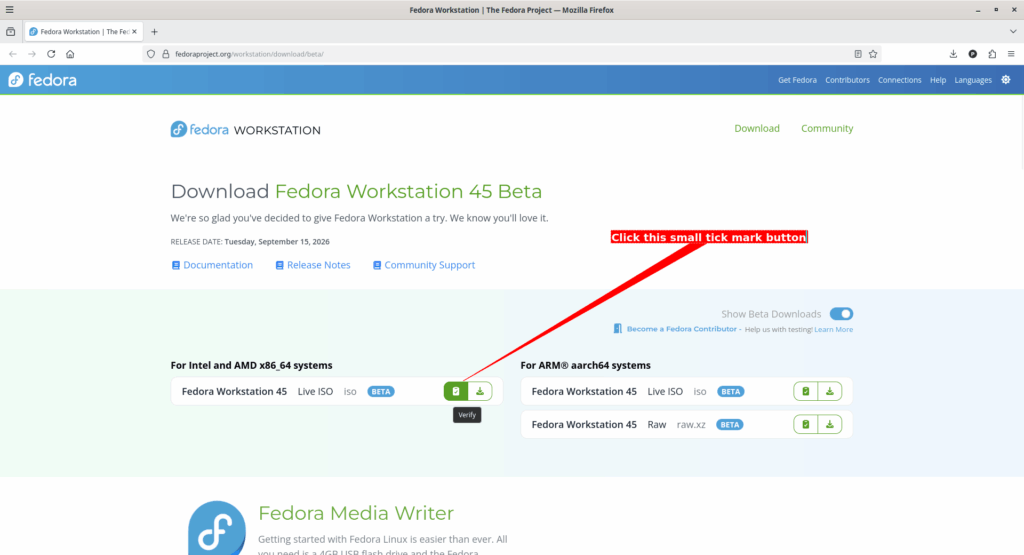Reload the current page

point(51,54)
